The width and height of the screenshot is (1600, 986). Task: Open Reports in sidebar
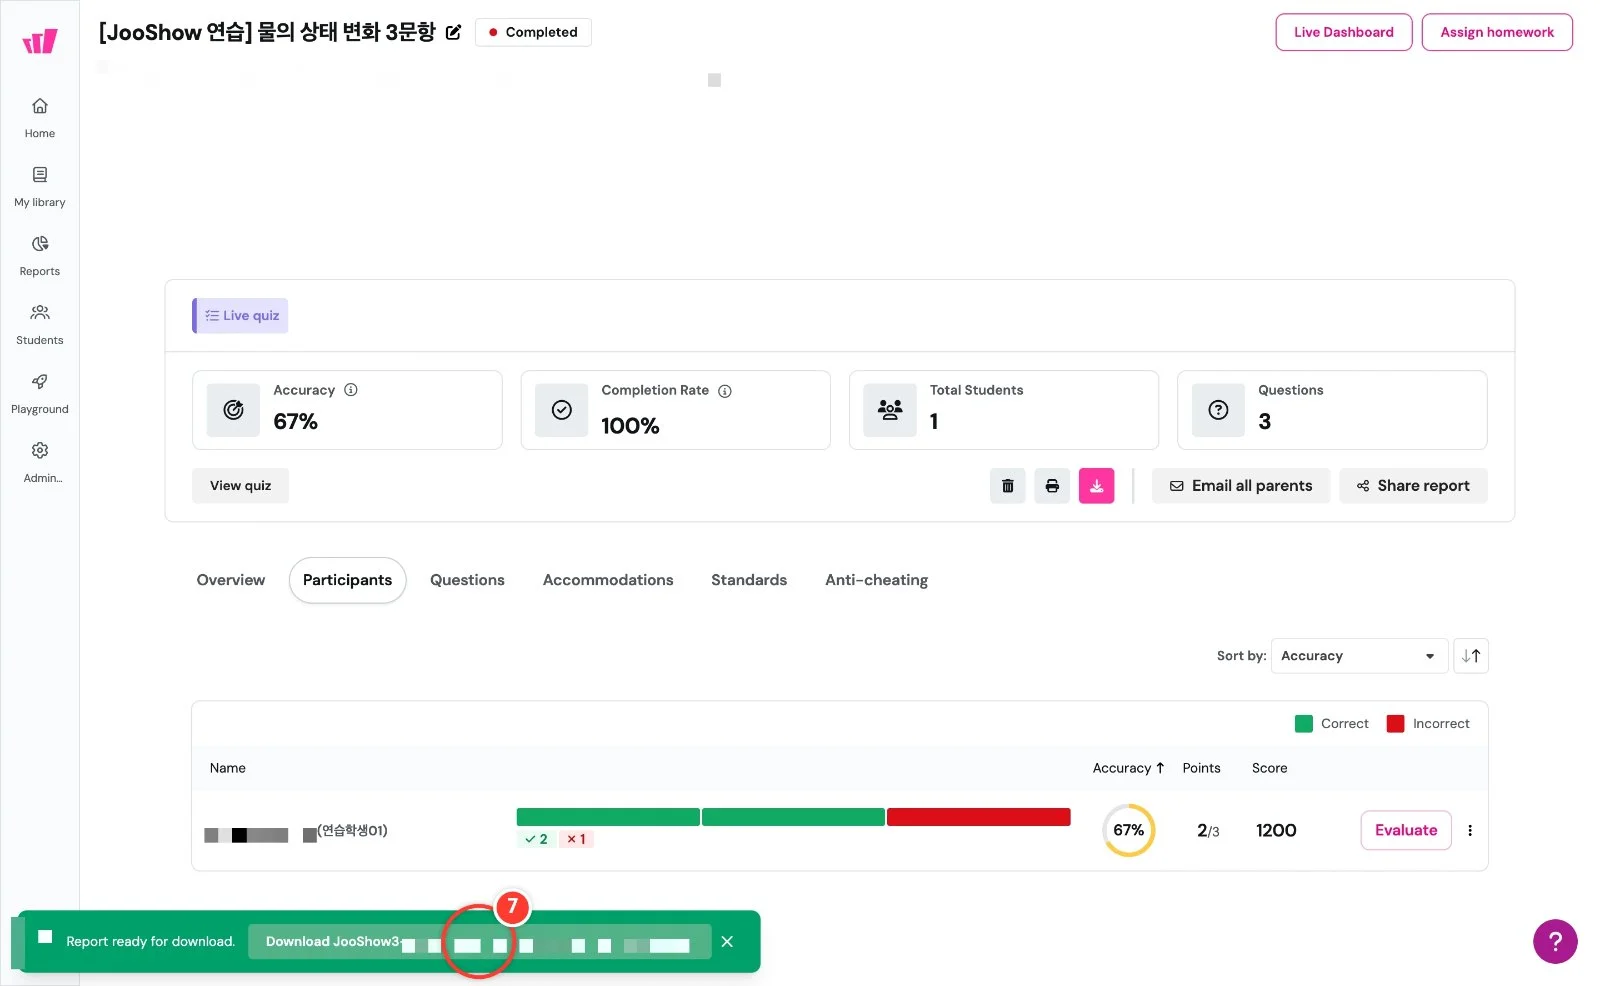[40, 256]
